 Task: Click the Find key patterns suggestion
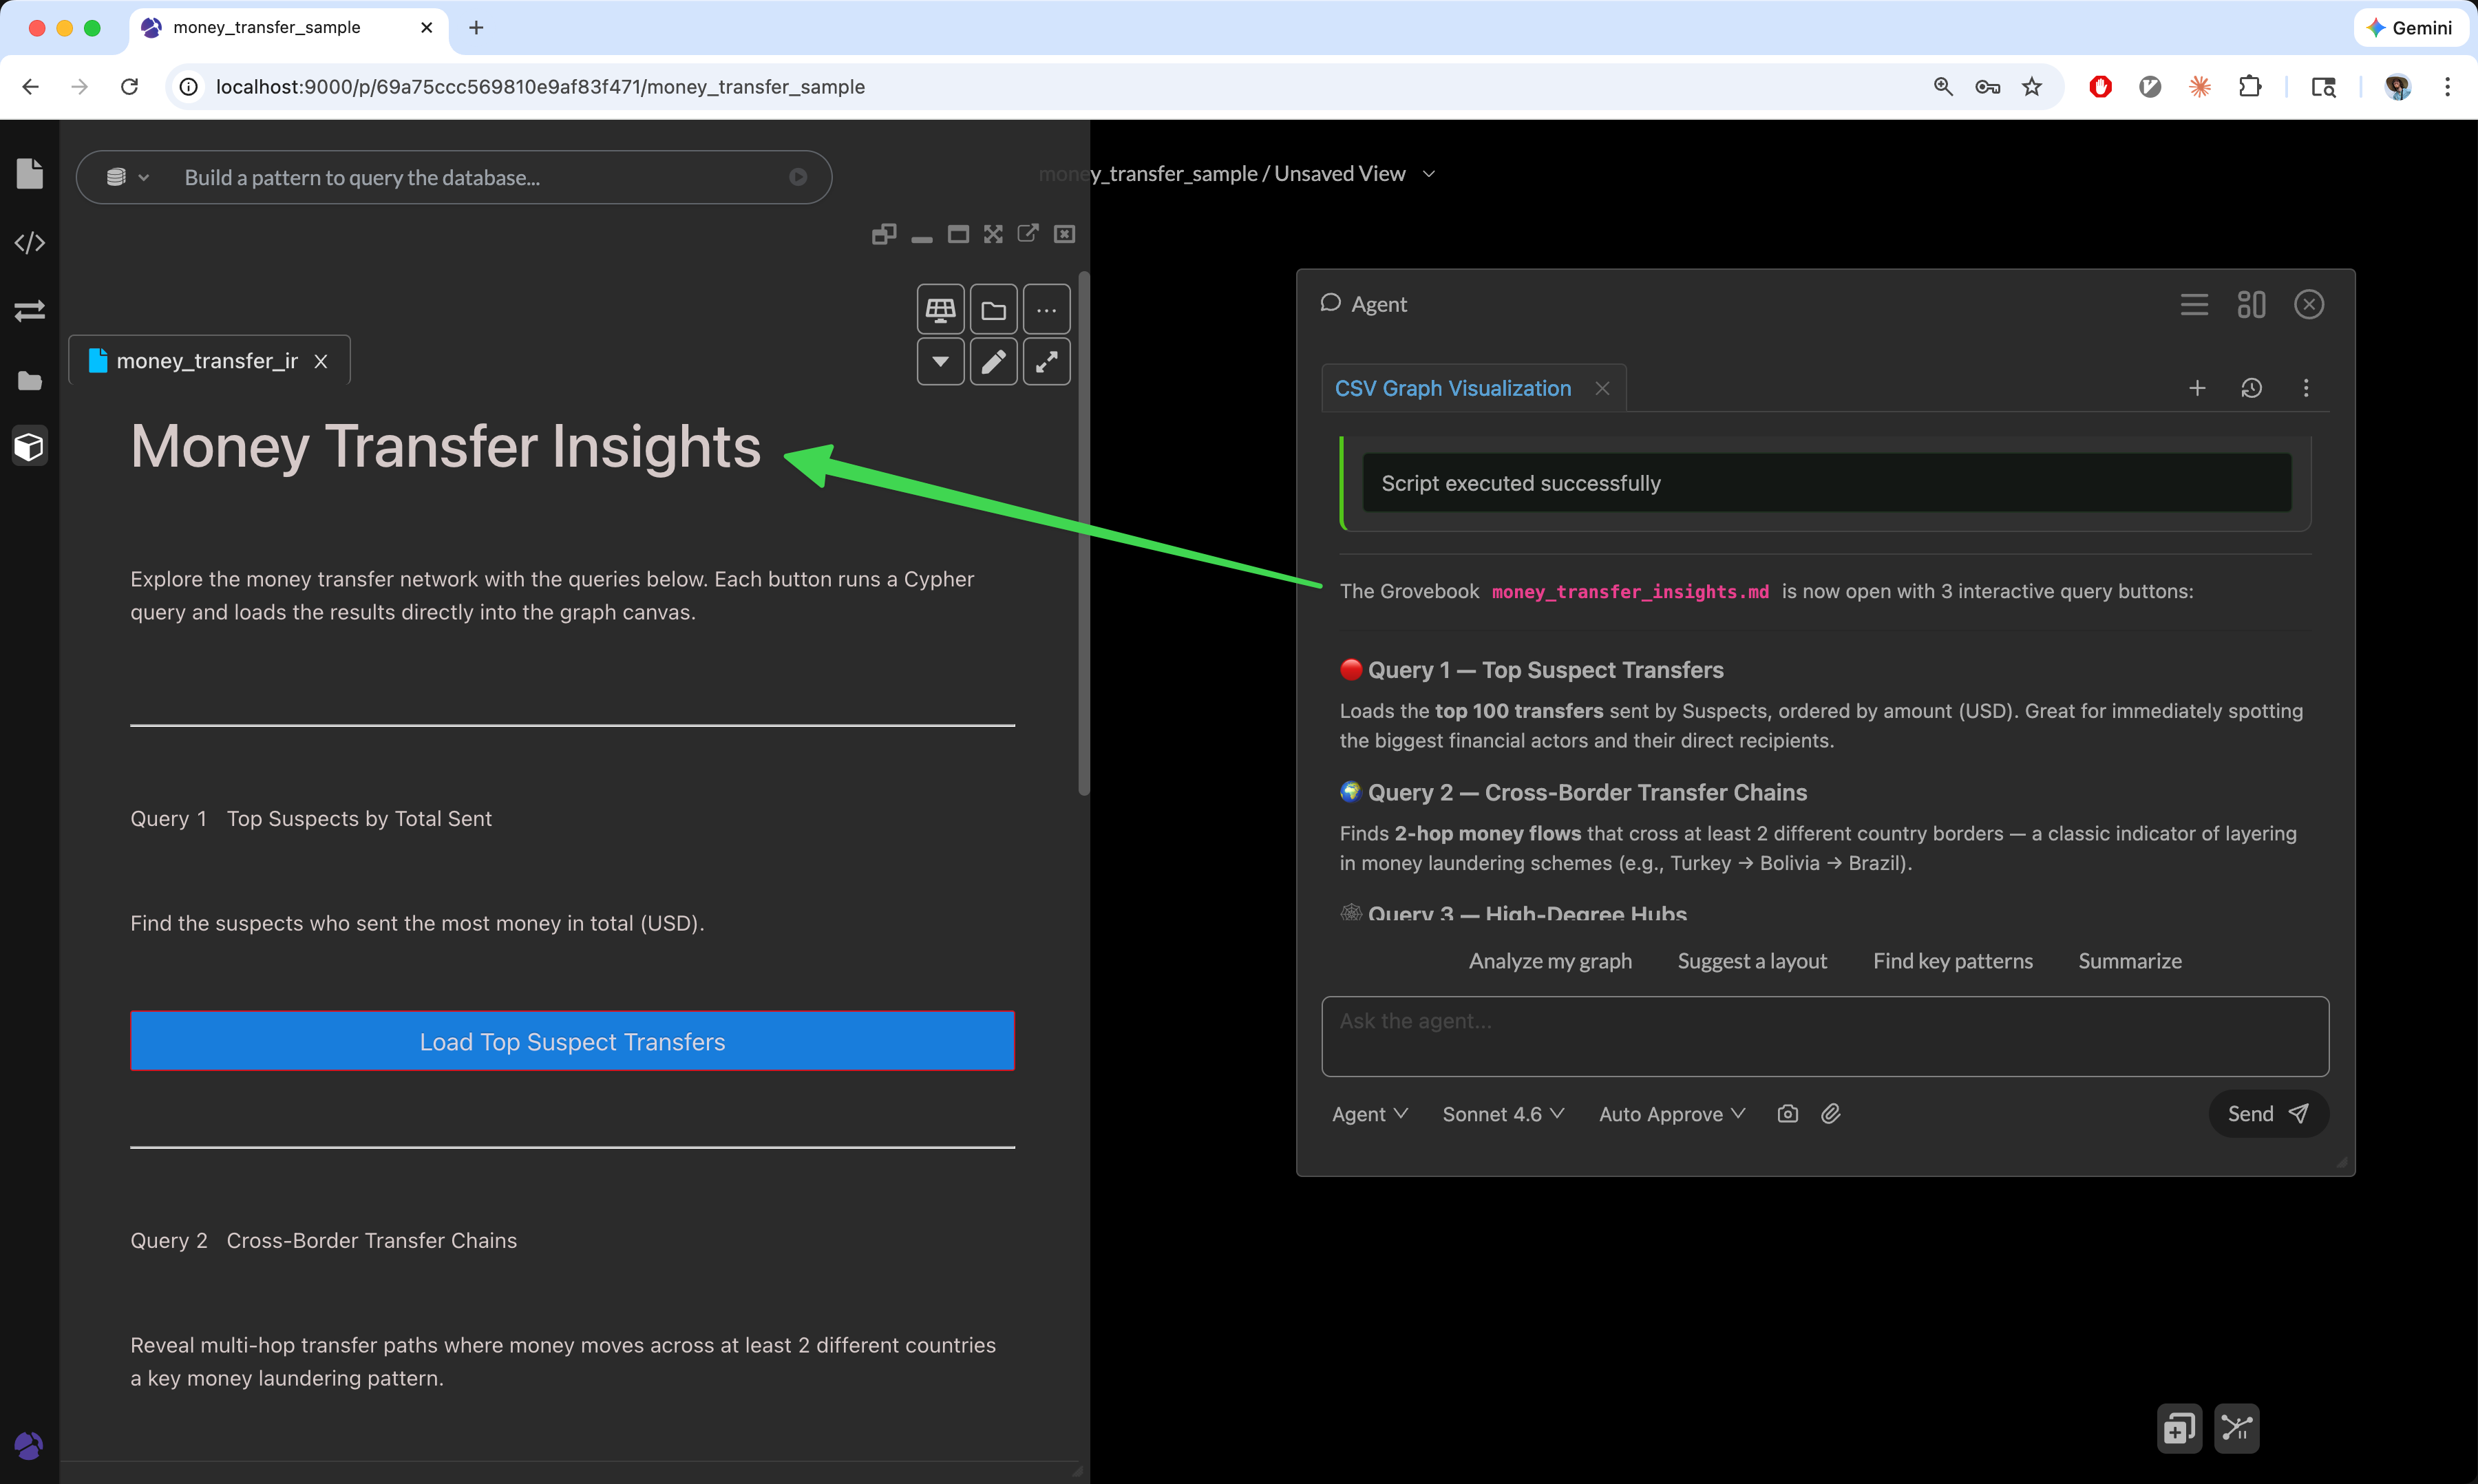tap(1952, 961)
